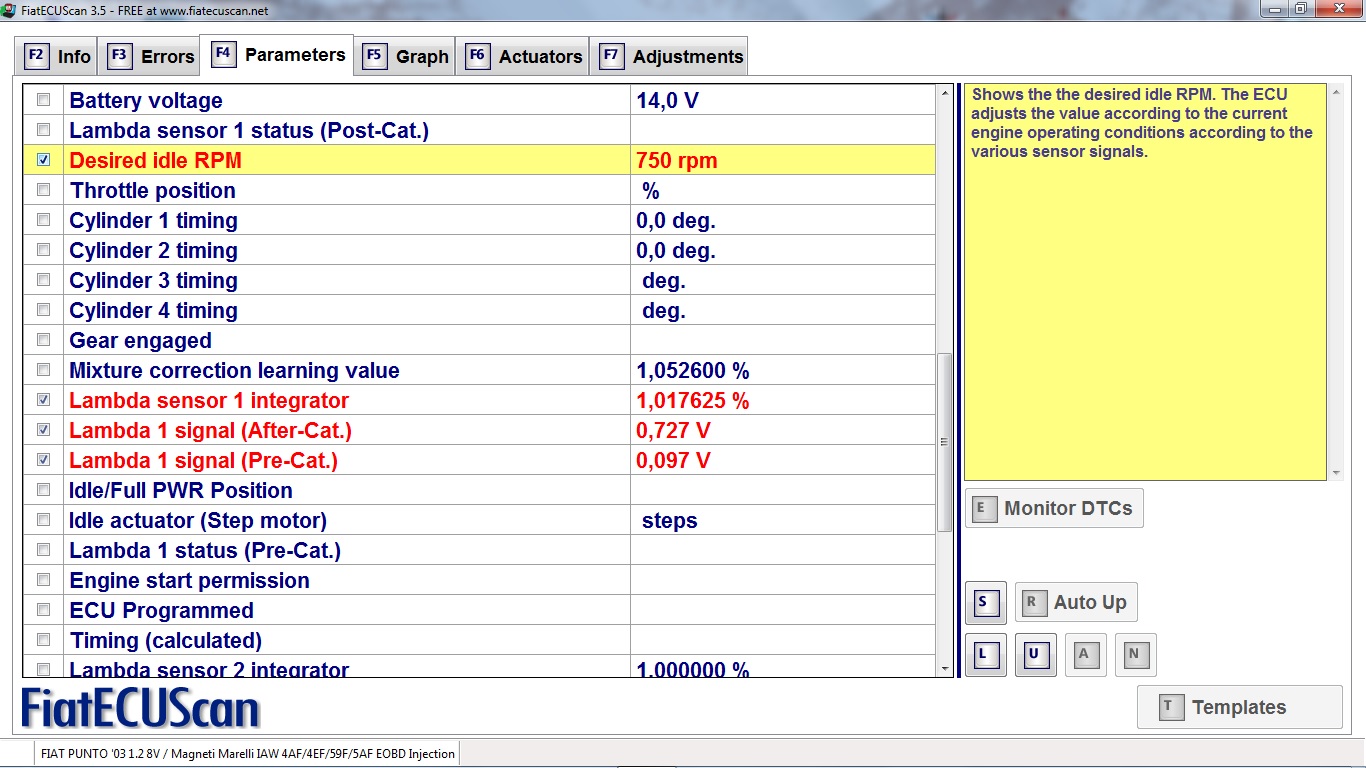Screen dimensions: 1366x768
Task: Disable Lambda sensor 1 integrator checkbox
Action: tap(43, 400)
